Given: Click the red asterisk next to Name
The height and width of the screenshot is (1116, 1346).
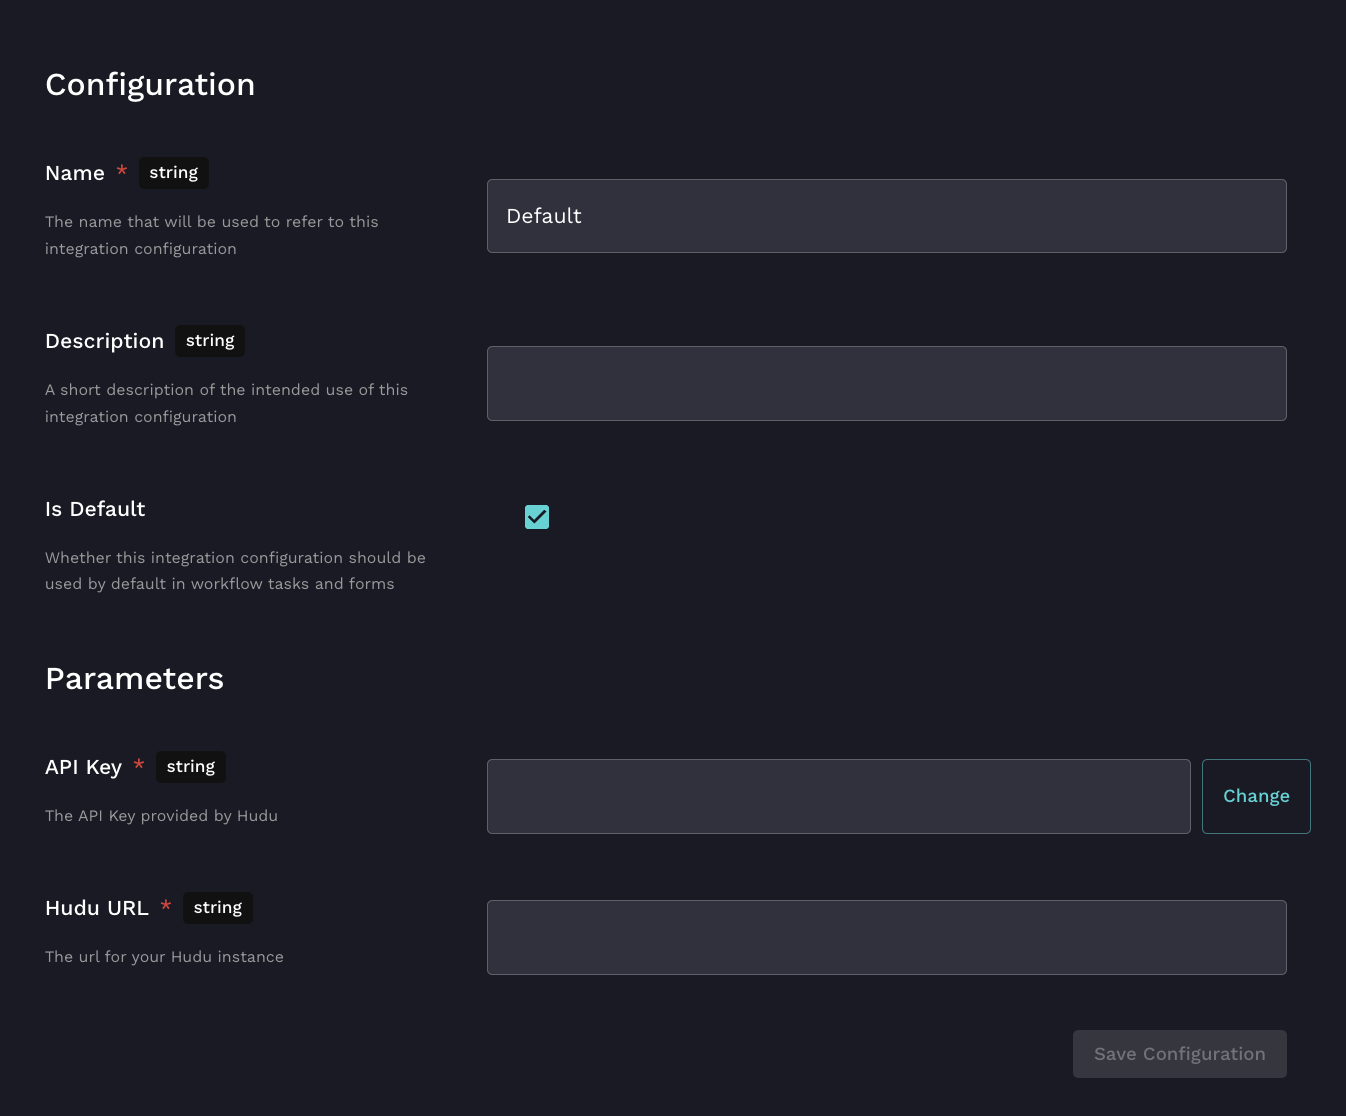Looking at the screenshot, I should [x=122, y=172].
